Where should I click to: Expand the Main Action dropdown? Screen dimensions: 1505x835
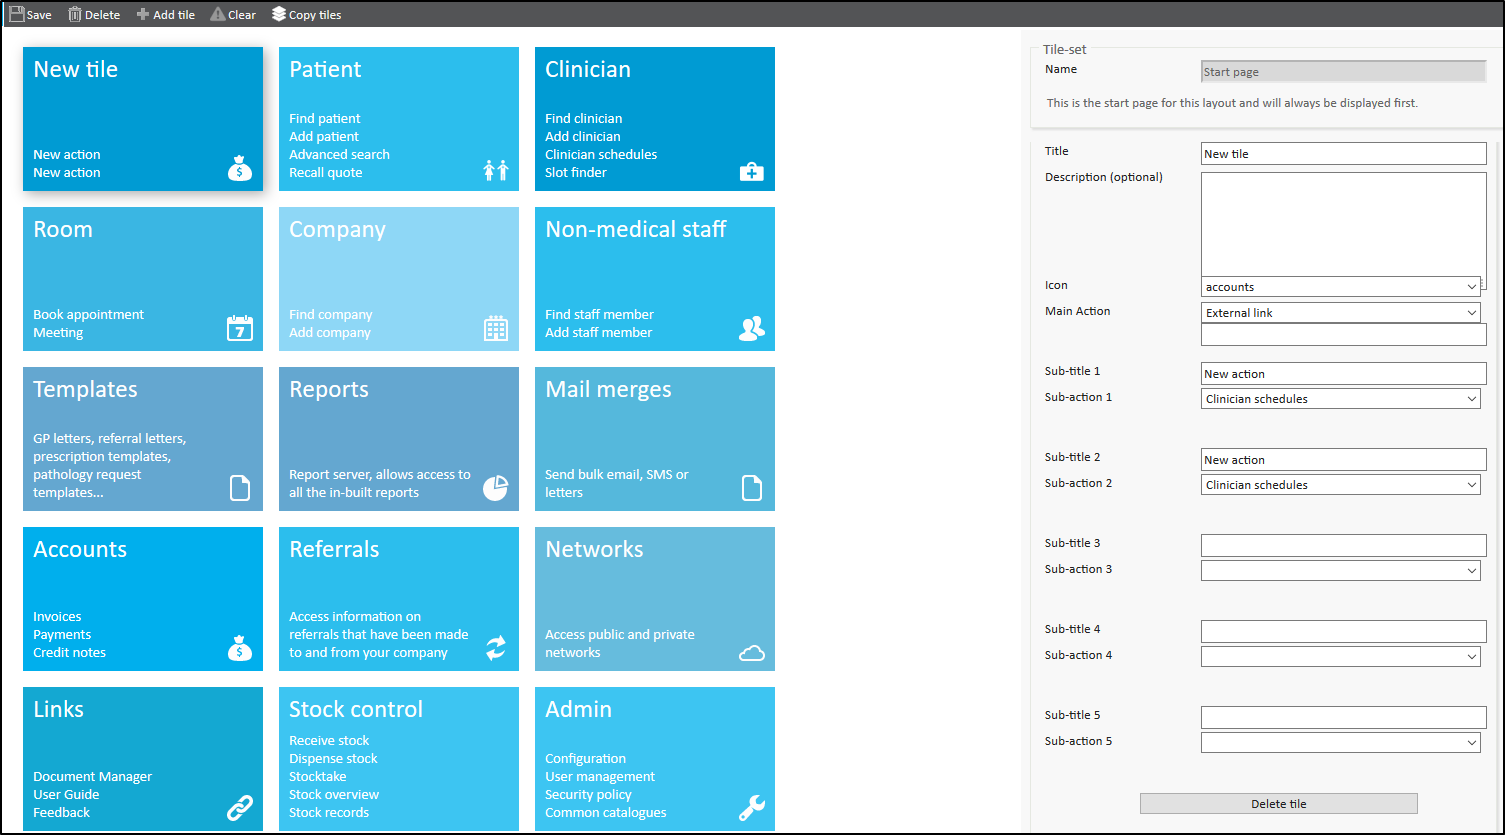(1340, 313)
